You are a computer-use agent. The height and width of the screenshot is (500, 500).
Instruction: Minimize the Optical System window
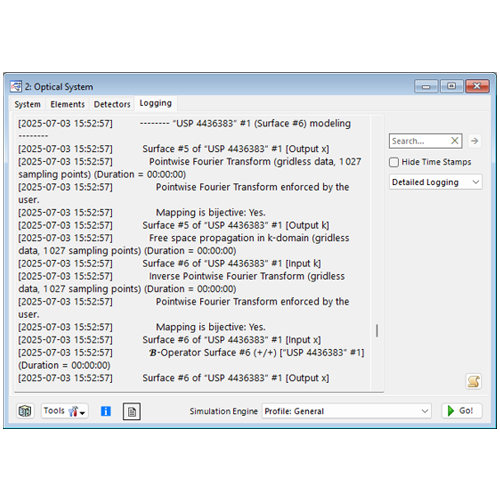click(x=426, y=86)
